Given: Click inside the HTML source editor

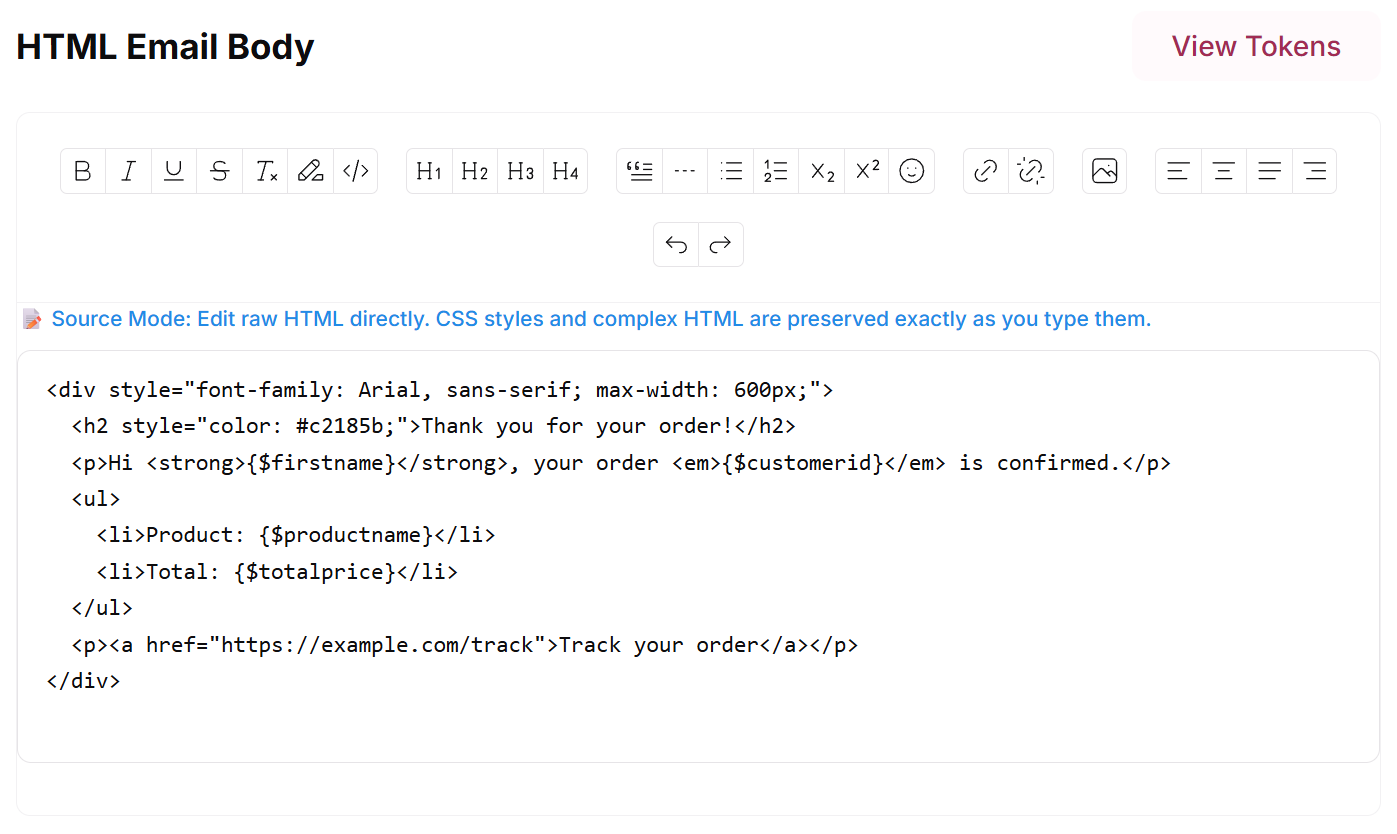Looking at the screenshot, I should point(698,556).
